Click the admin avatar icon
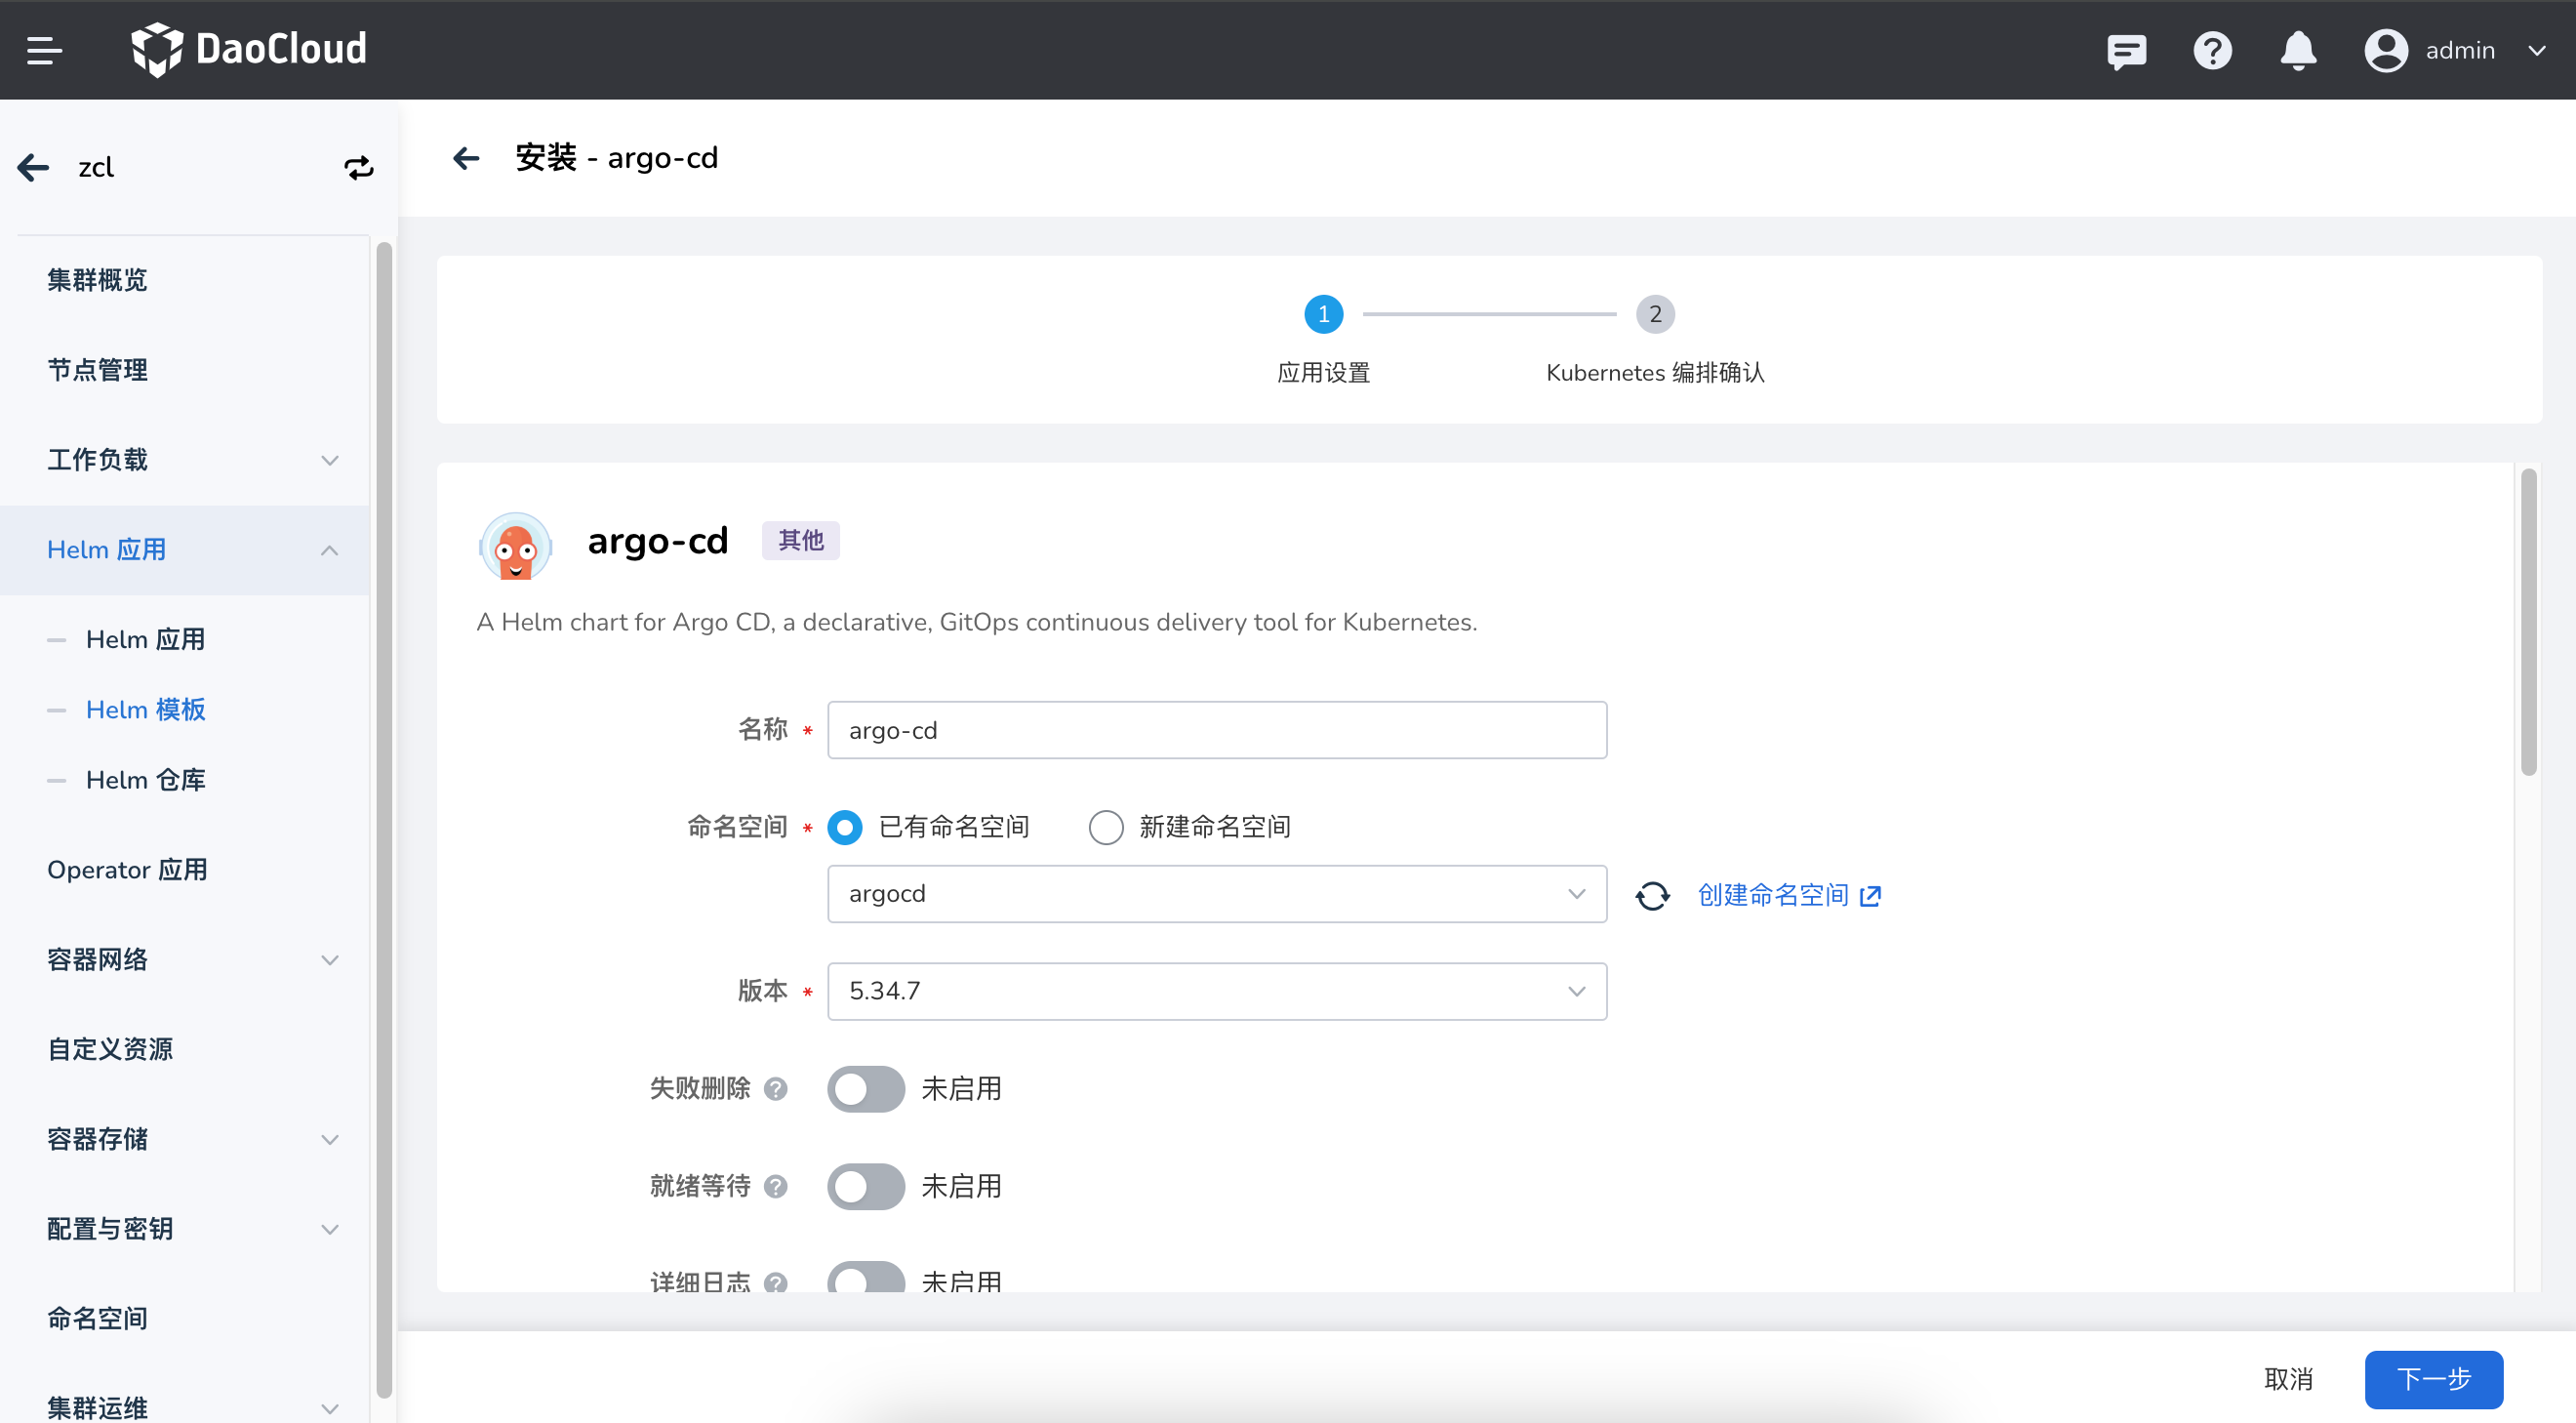2576x1423 pixels. [2386, 50]
